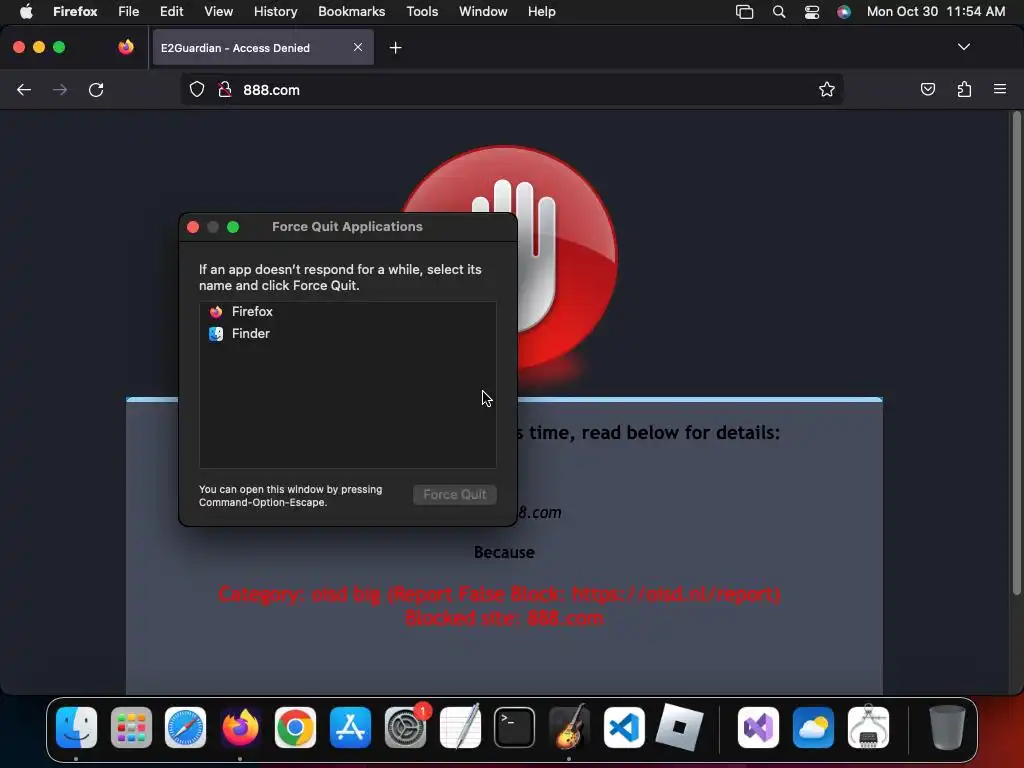This screenshot has height=768, width=1024.
Task: Open Finder from the Dock
Action: coord(76,727)
